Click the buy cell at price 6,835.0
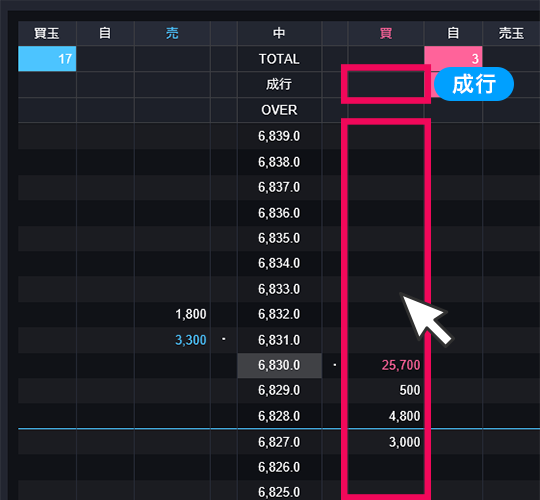Image resolution: width=540 pixels, height=500 pixels. pyautogui.click(x=386, y=238)
